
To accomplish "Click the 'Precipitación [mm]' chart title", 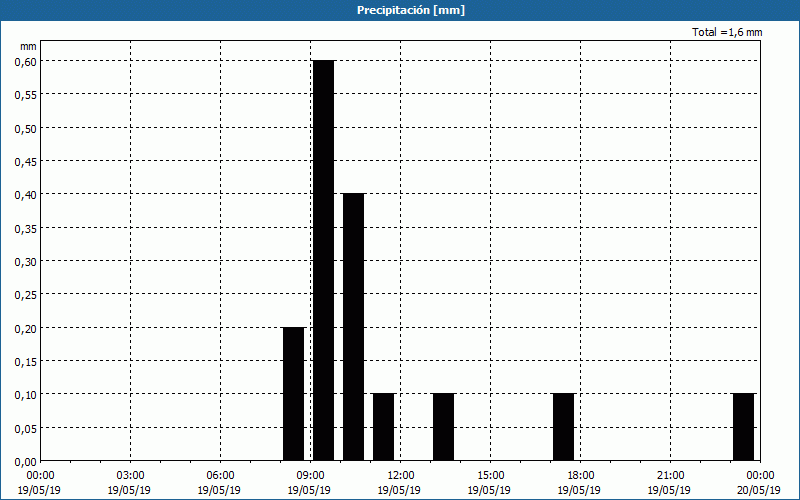I will coord(411,10).
